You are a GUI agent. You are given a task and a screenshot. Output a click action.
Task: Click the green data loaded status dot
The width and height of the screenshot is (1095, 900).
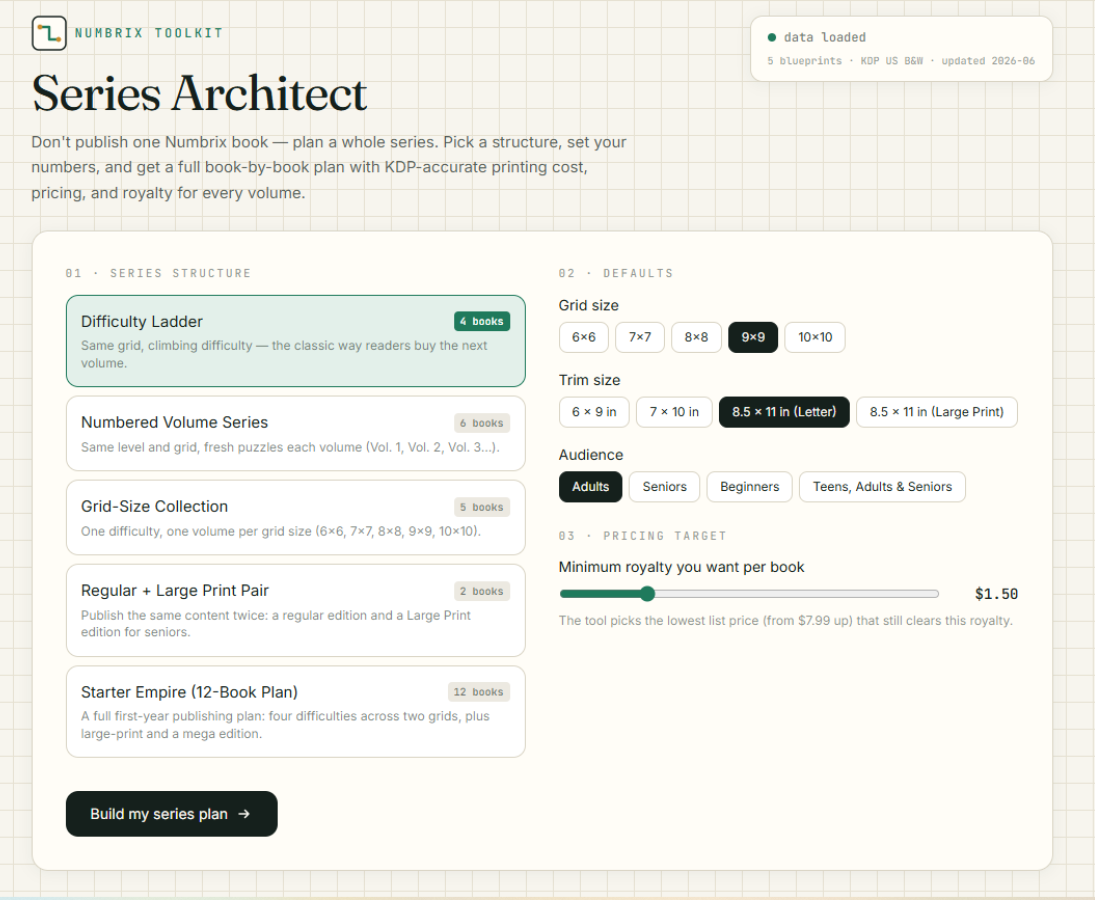tap(772, 37)
